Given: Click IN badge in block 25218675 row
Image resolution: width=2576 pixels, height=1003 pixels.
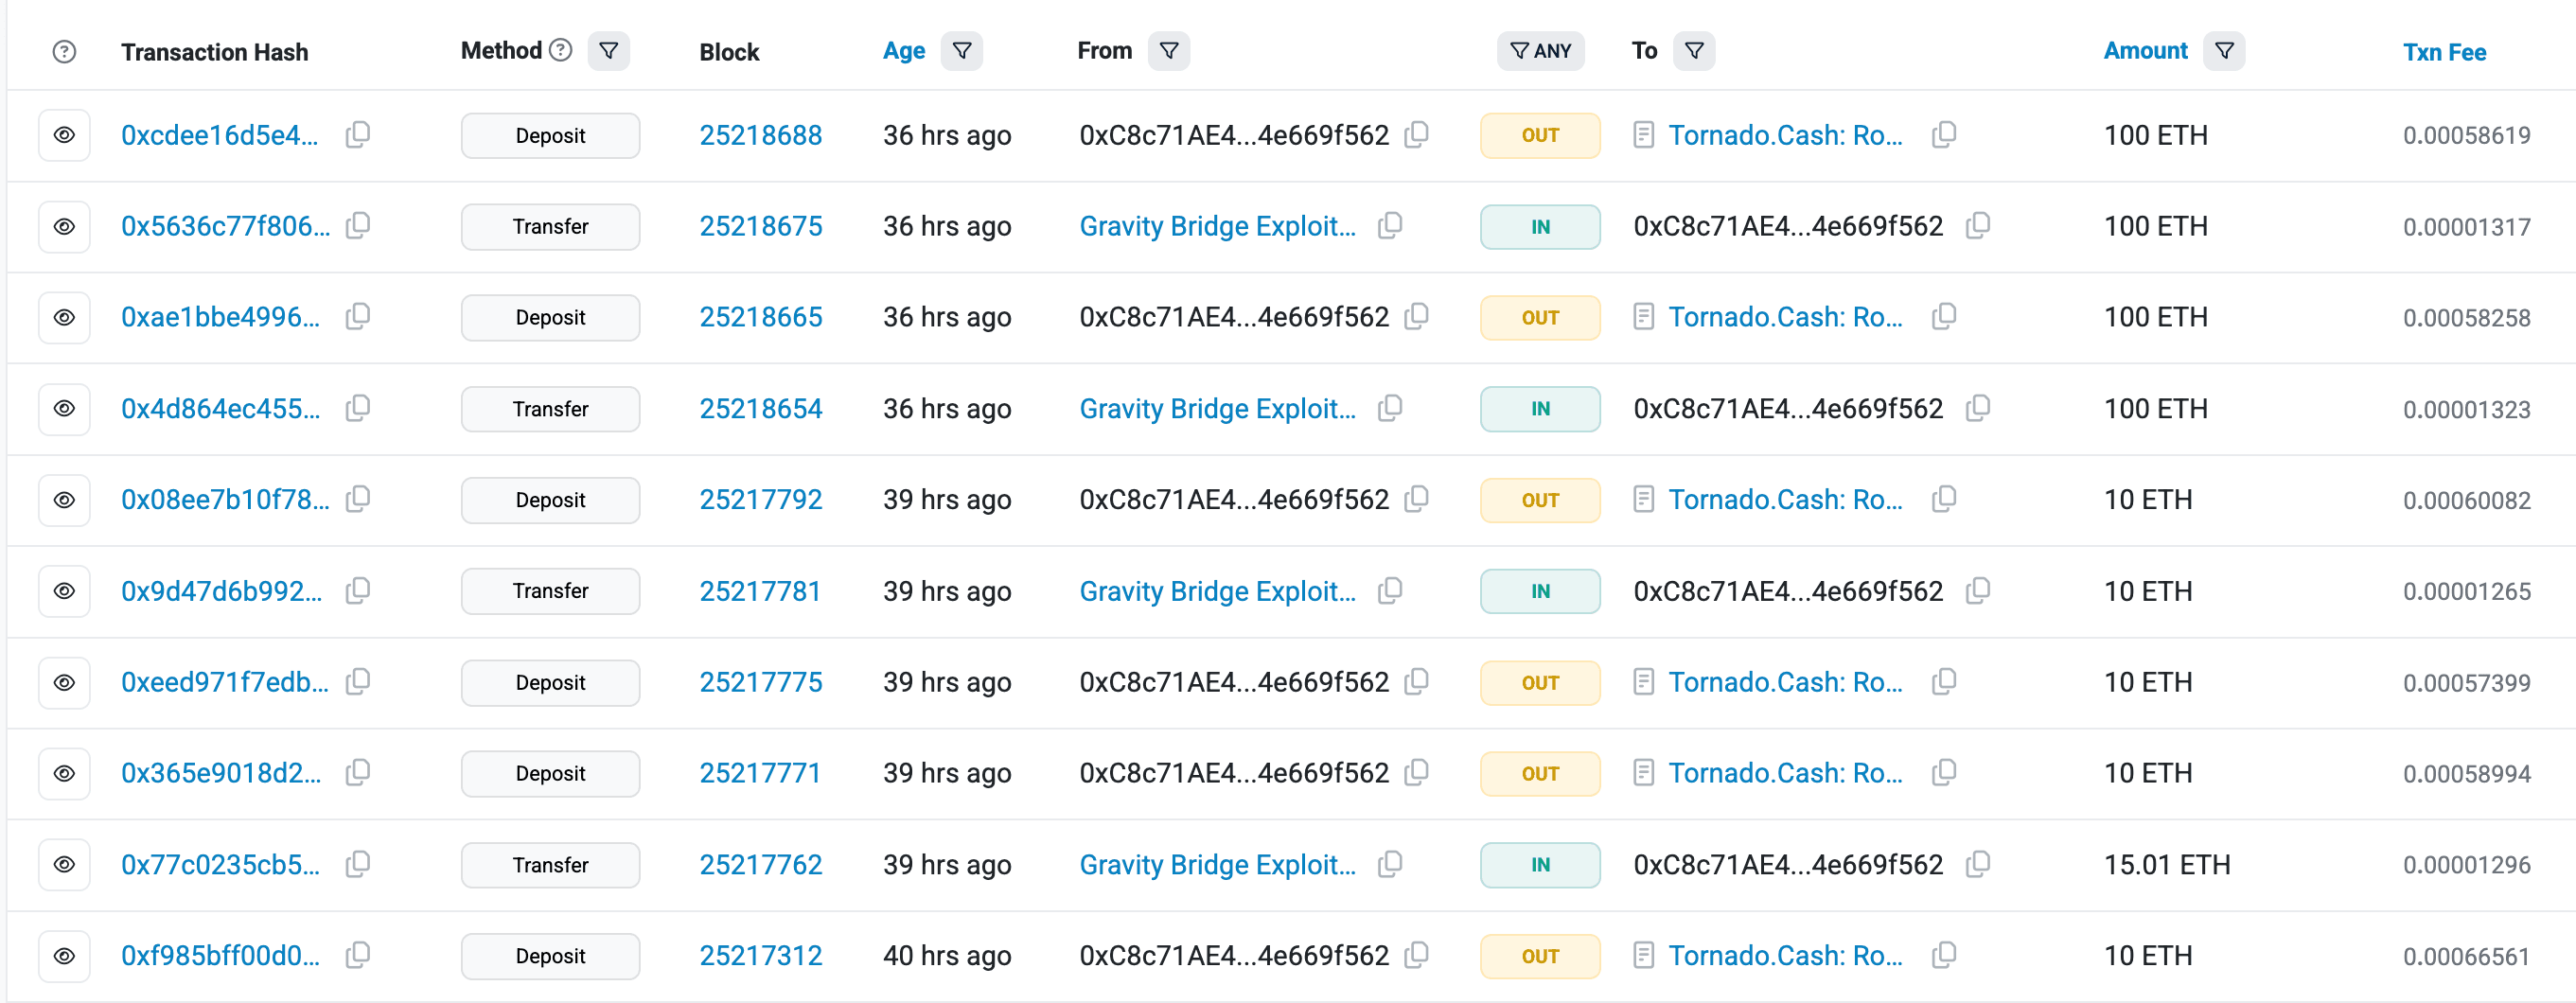Looking at the screenshot, I should (x=1540, y=227).
